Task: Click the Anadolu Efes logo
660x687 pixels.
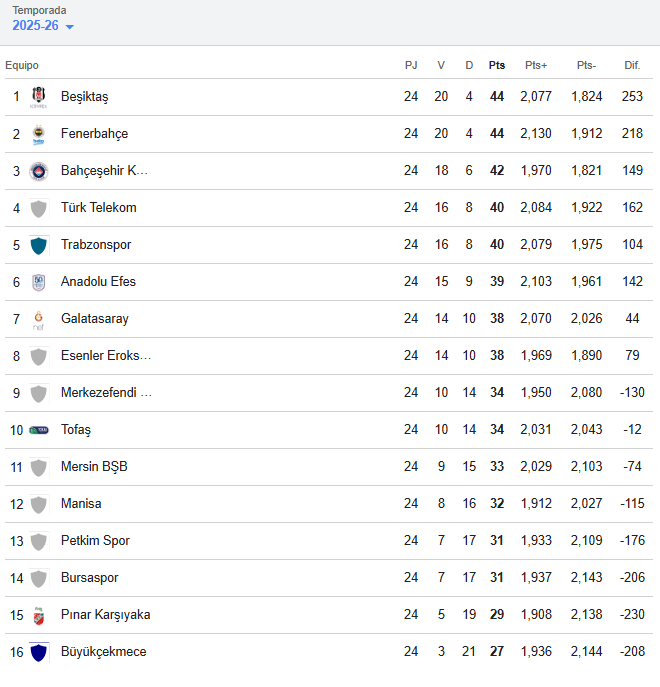Action: pyautogui.click(x=39, y=282)
